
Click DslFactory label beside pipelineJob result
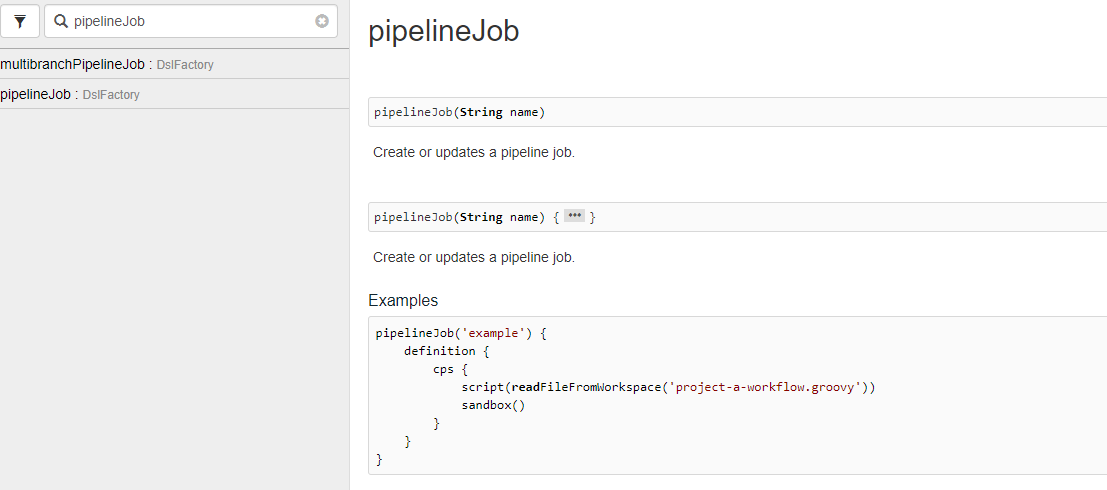point(111,95)
